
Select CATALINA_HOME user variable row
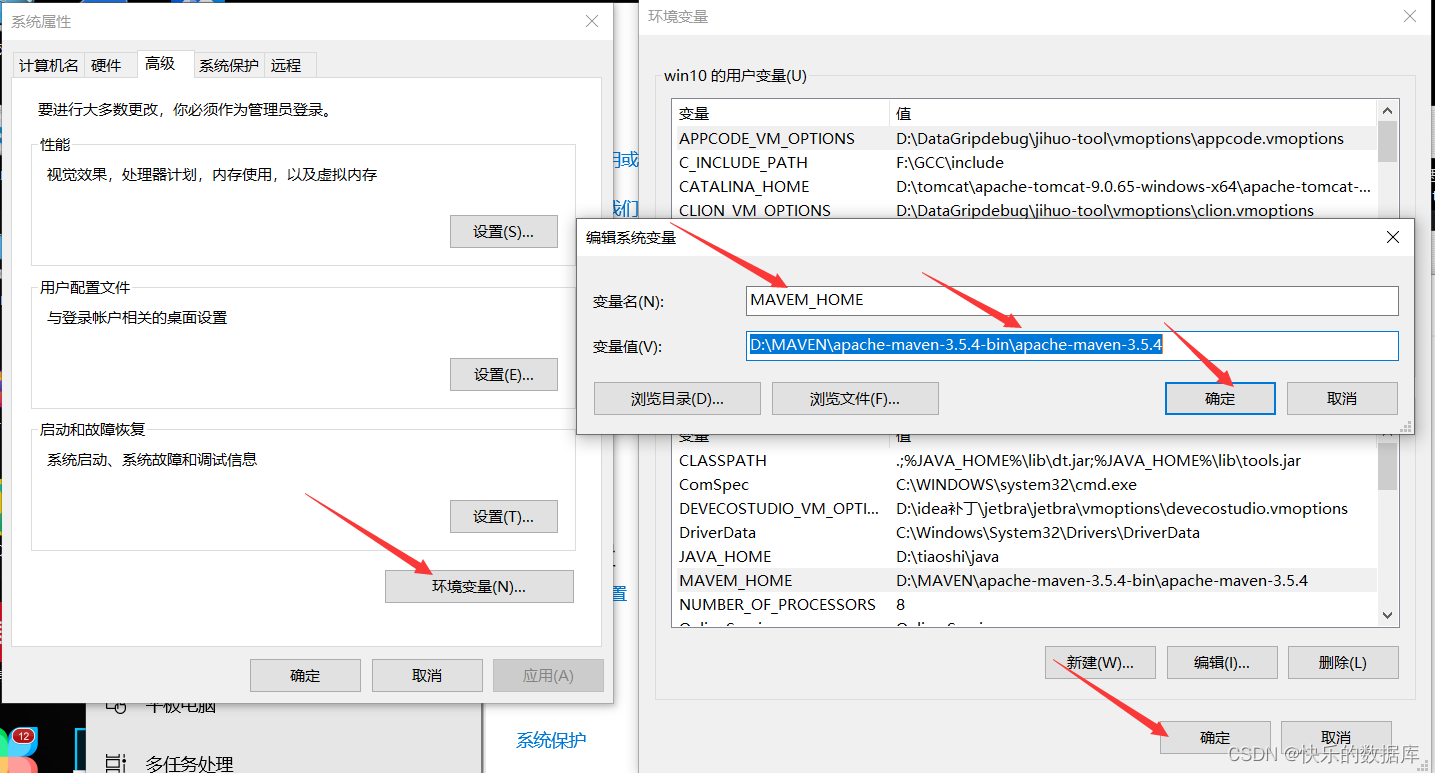[x=1025, y=186]
